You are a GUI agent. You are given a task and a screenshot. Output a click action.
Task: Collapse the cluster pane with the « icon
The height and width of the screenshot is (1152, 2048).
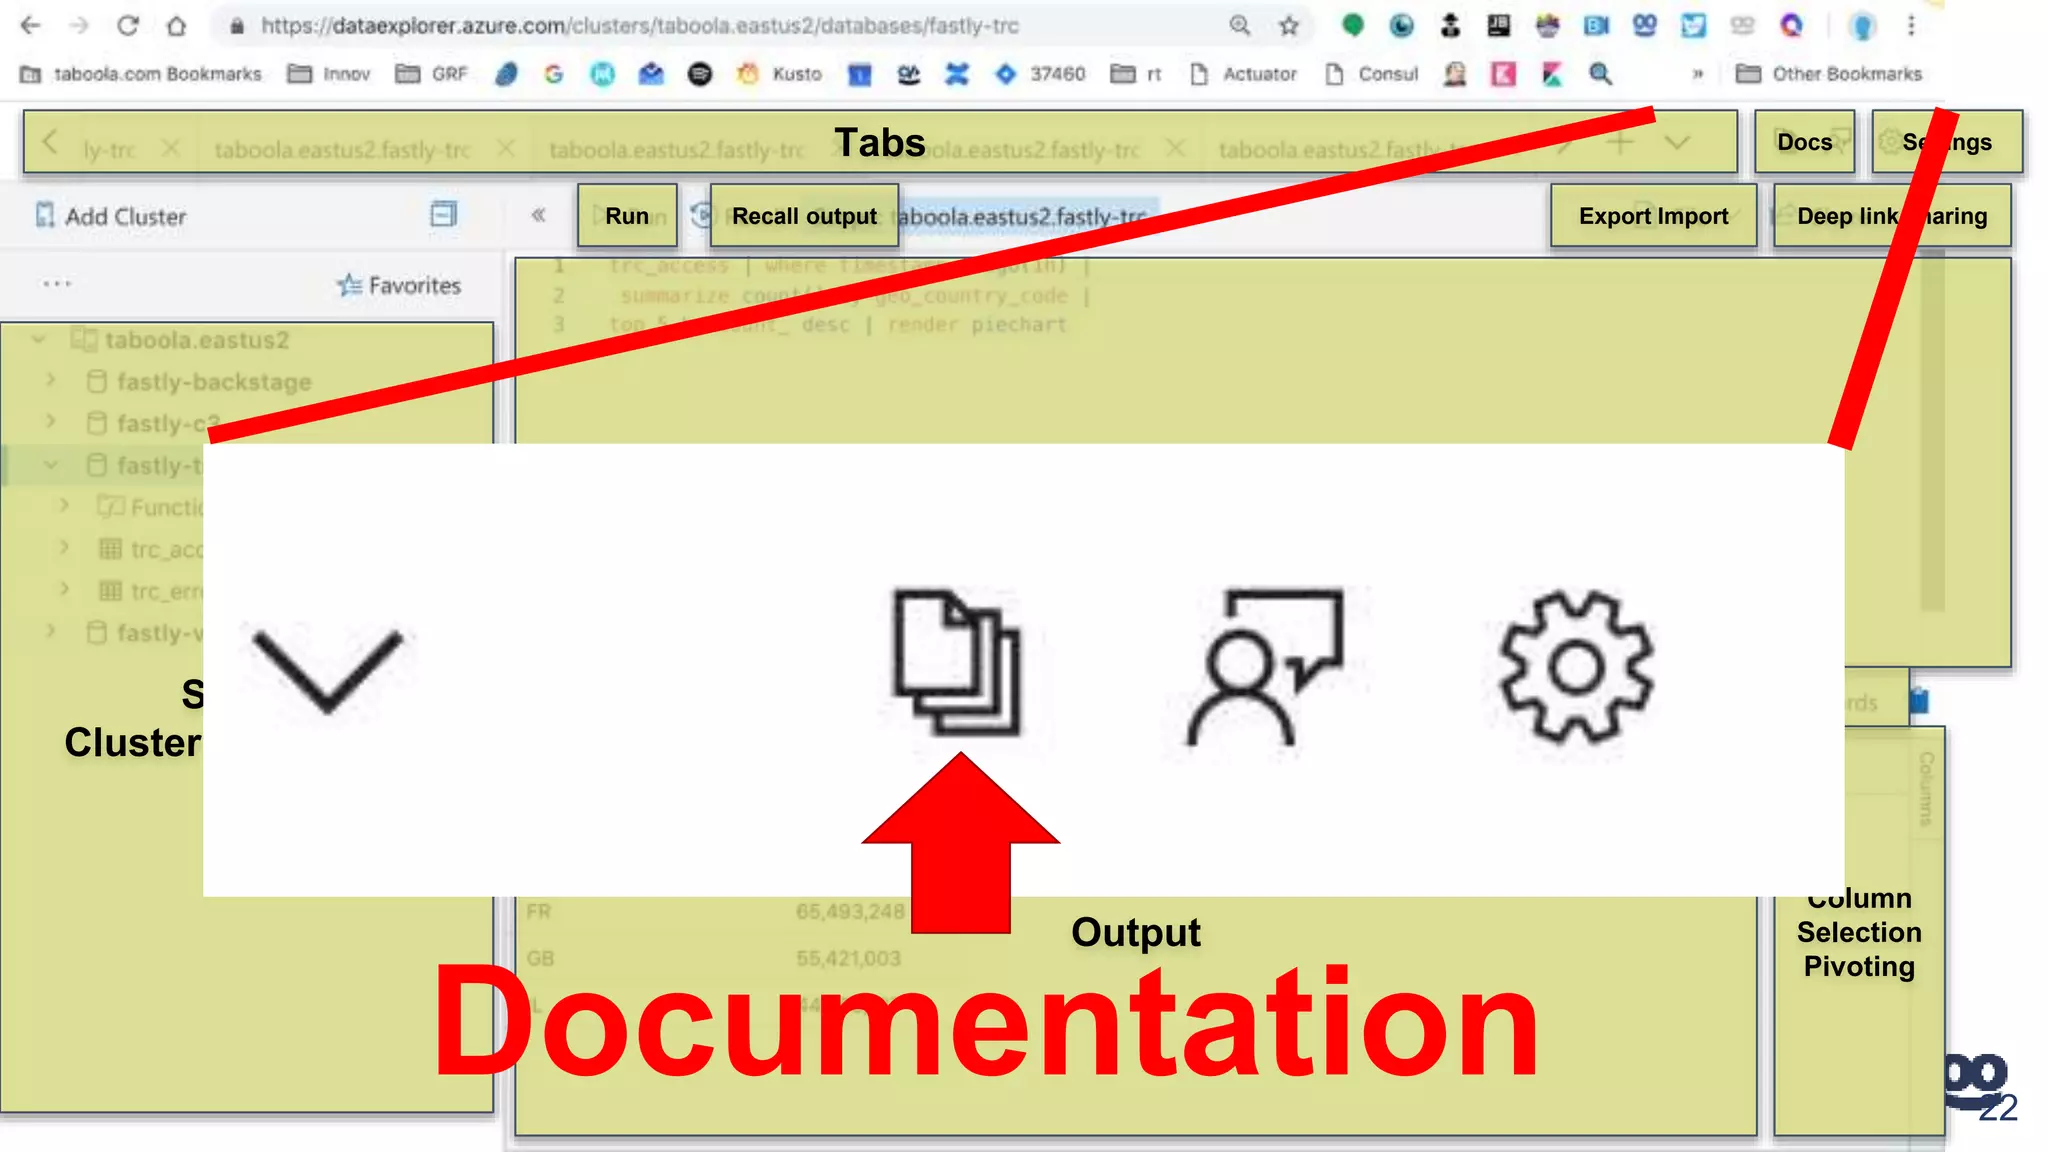pyautogui.click(x=538, y=214)
